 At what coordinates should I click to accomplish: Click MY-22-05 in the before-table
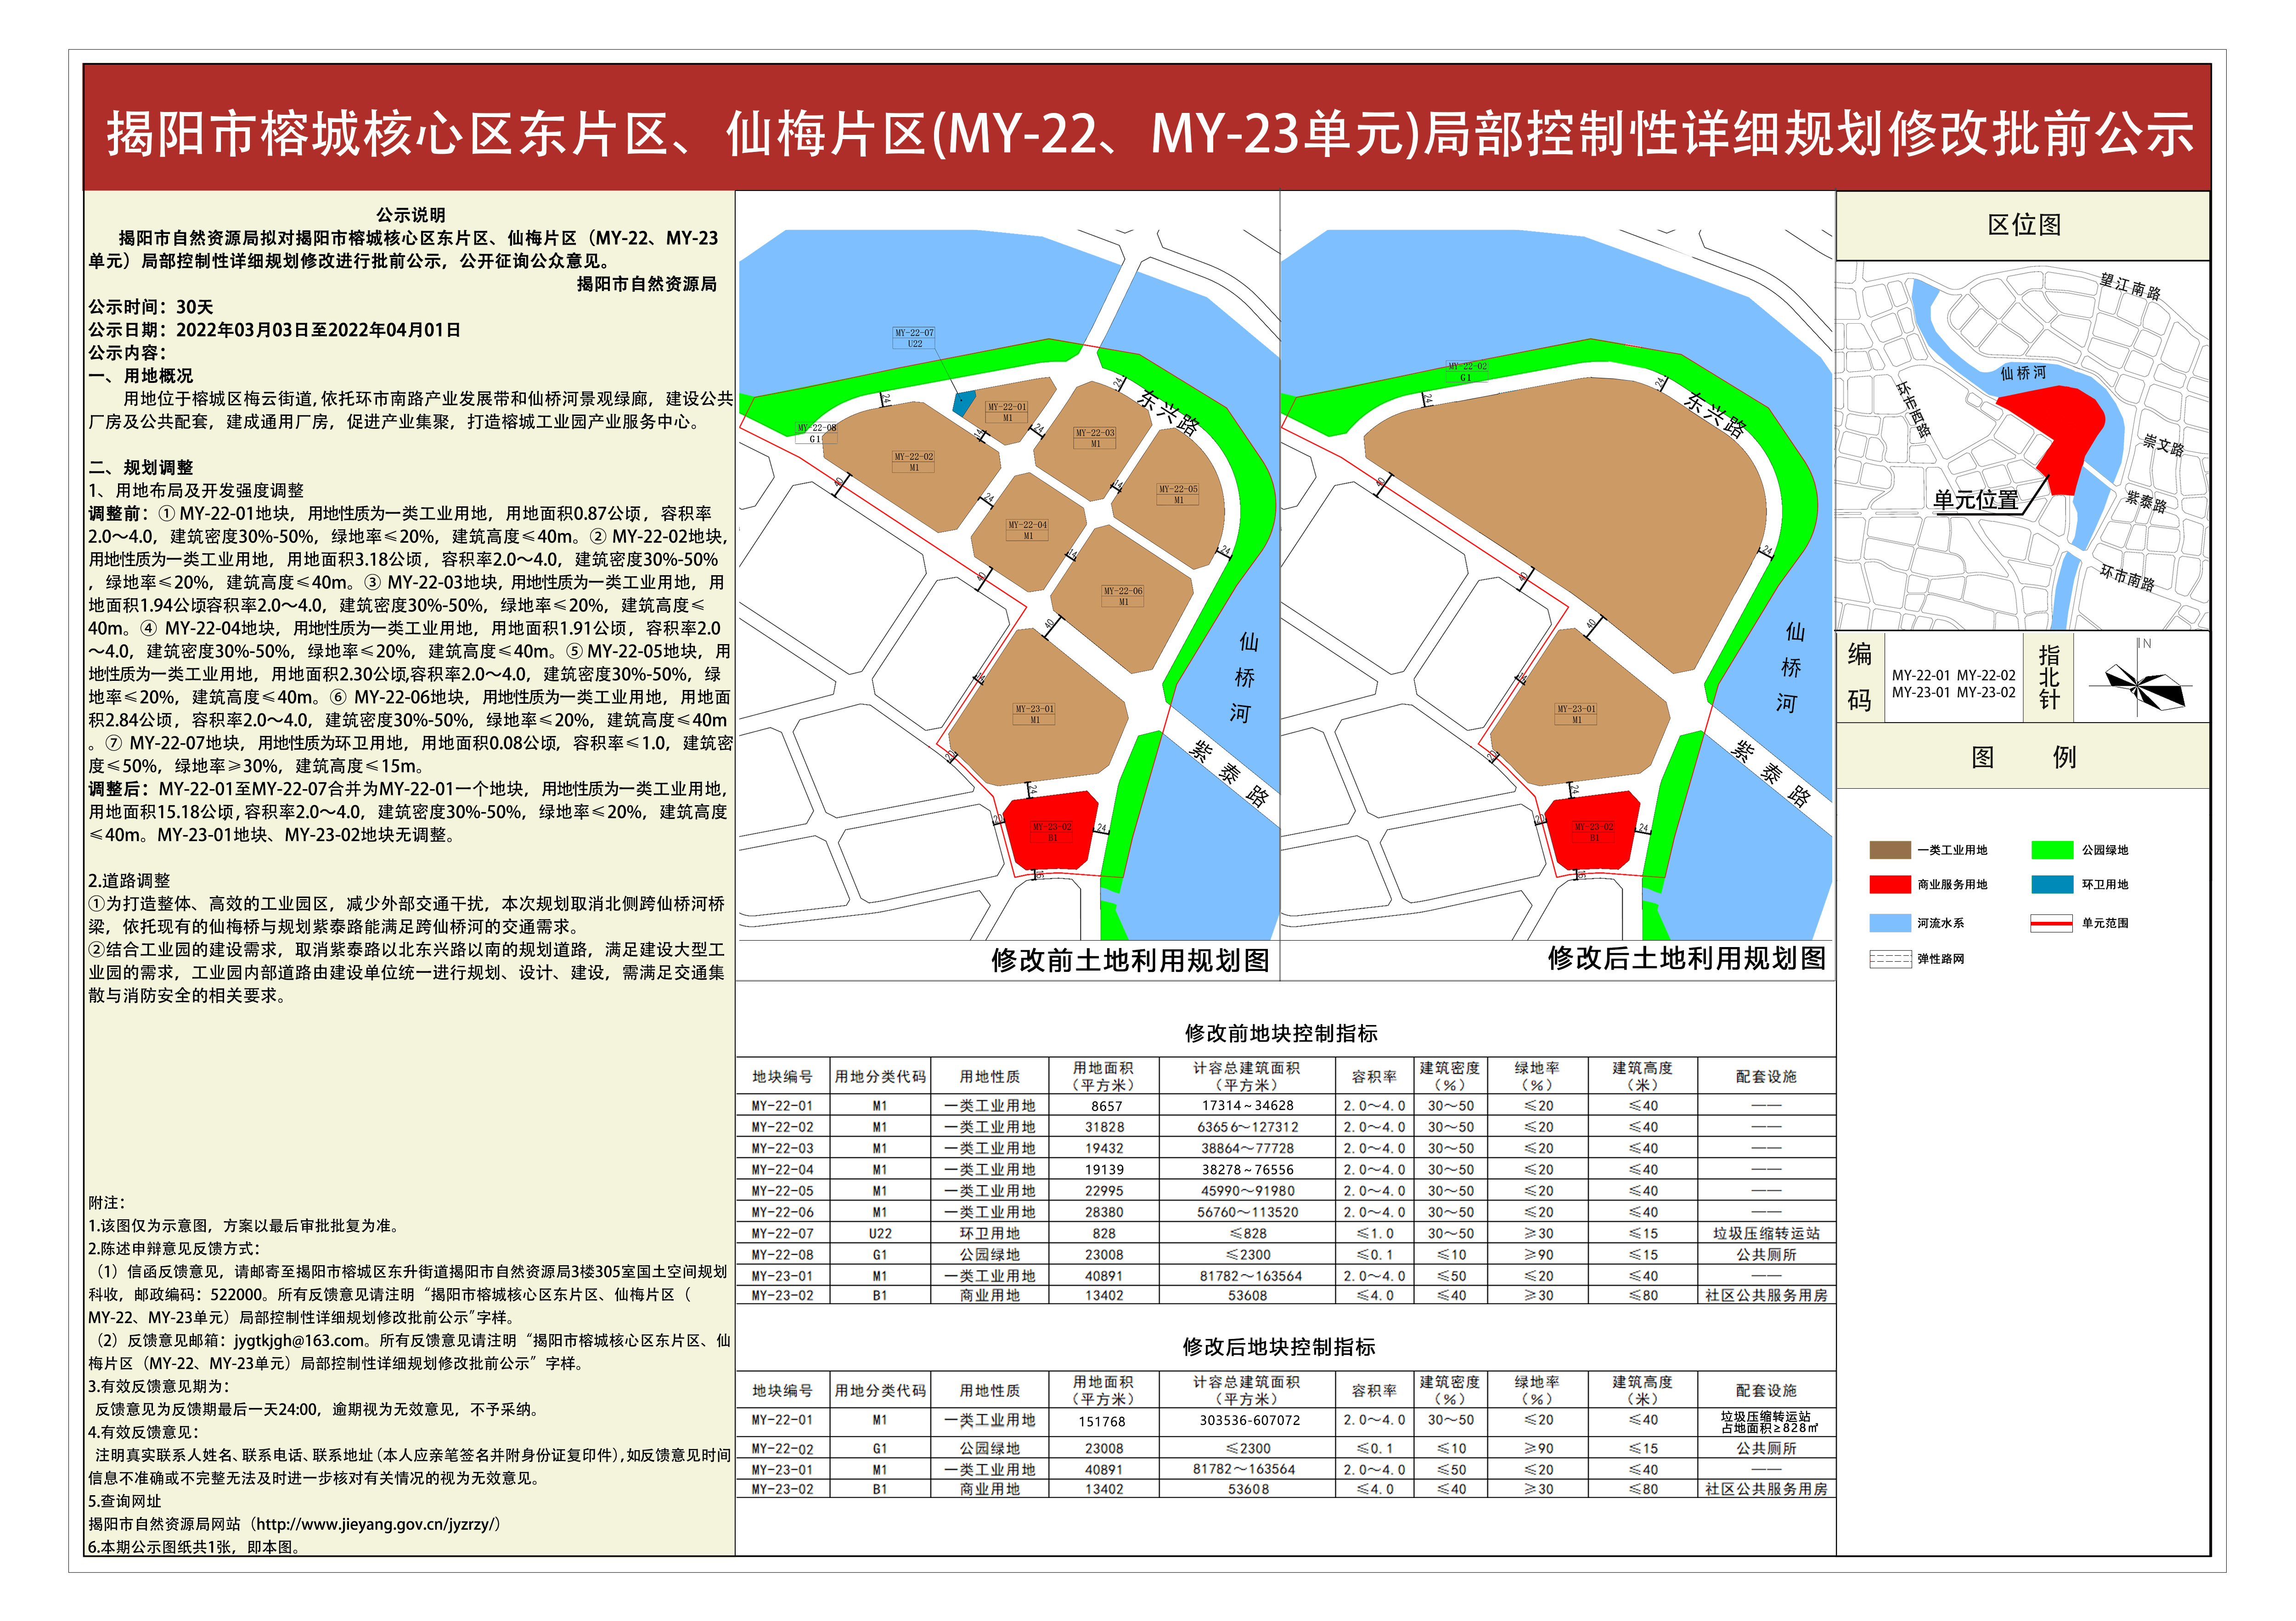(782, 1191)
